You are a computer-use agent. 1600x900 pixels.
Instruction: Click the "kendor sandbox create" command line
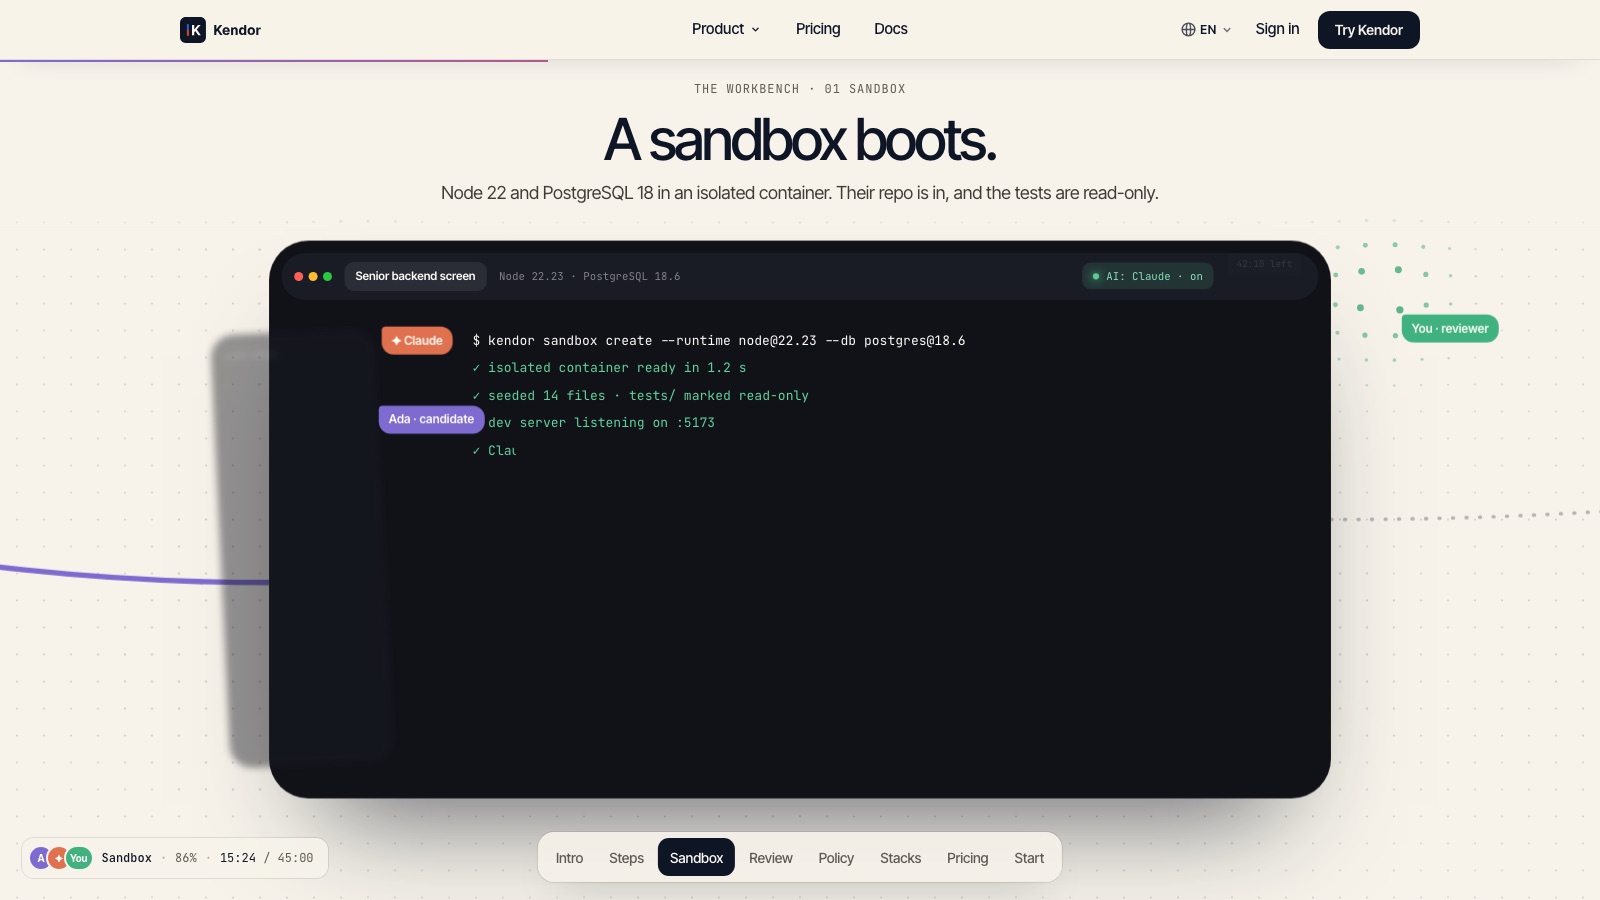[719, 341]
